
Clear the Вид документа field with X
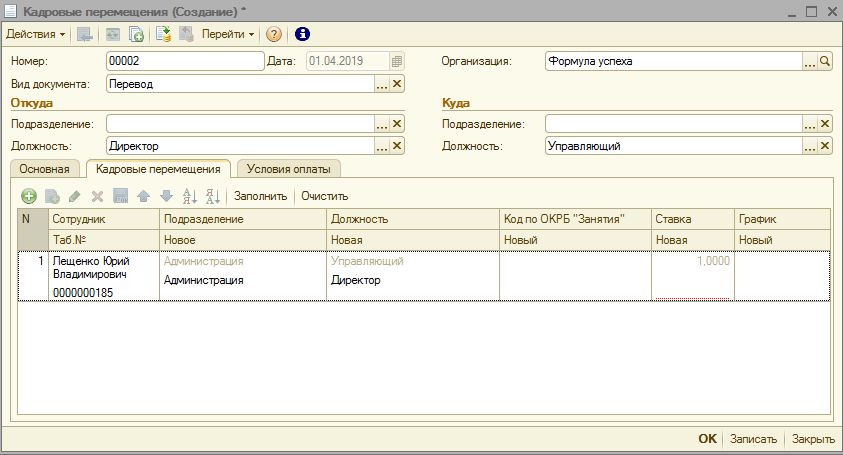397,85
